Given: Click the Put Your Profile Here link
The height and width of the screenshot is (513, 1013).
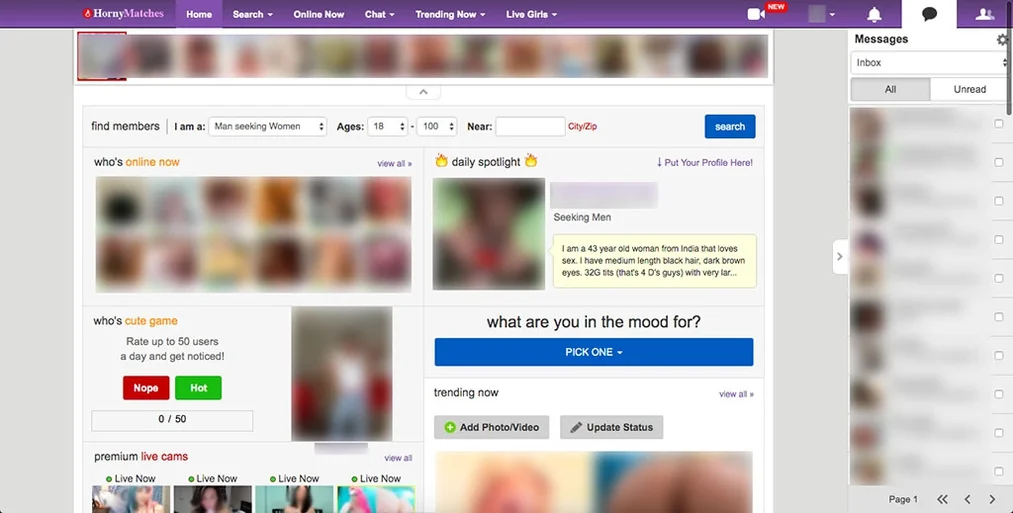Looking at the screenshot, I should click(x=705, y=163).
